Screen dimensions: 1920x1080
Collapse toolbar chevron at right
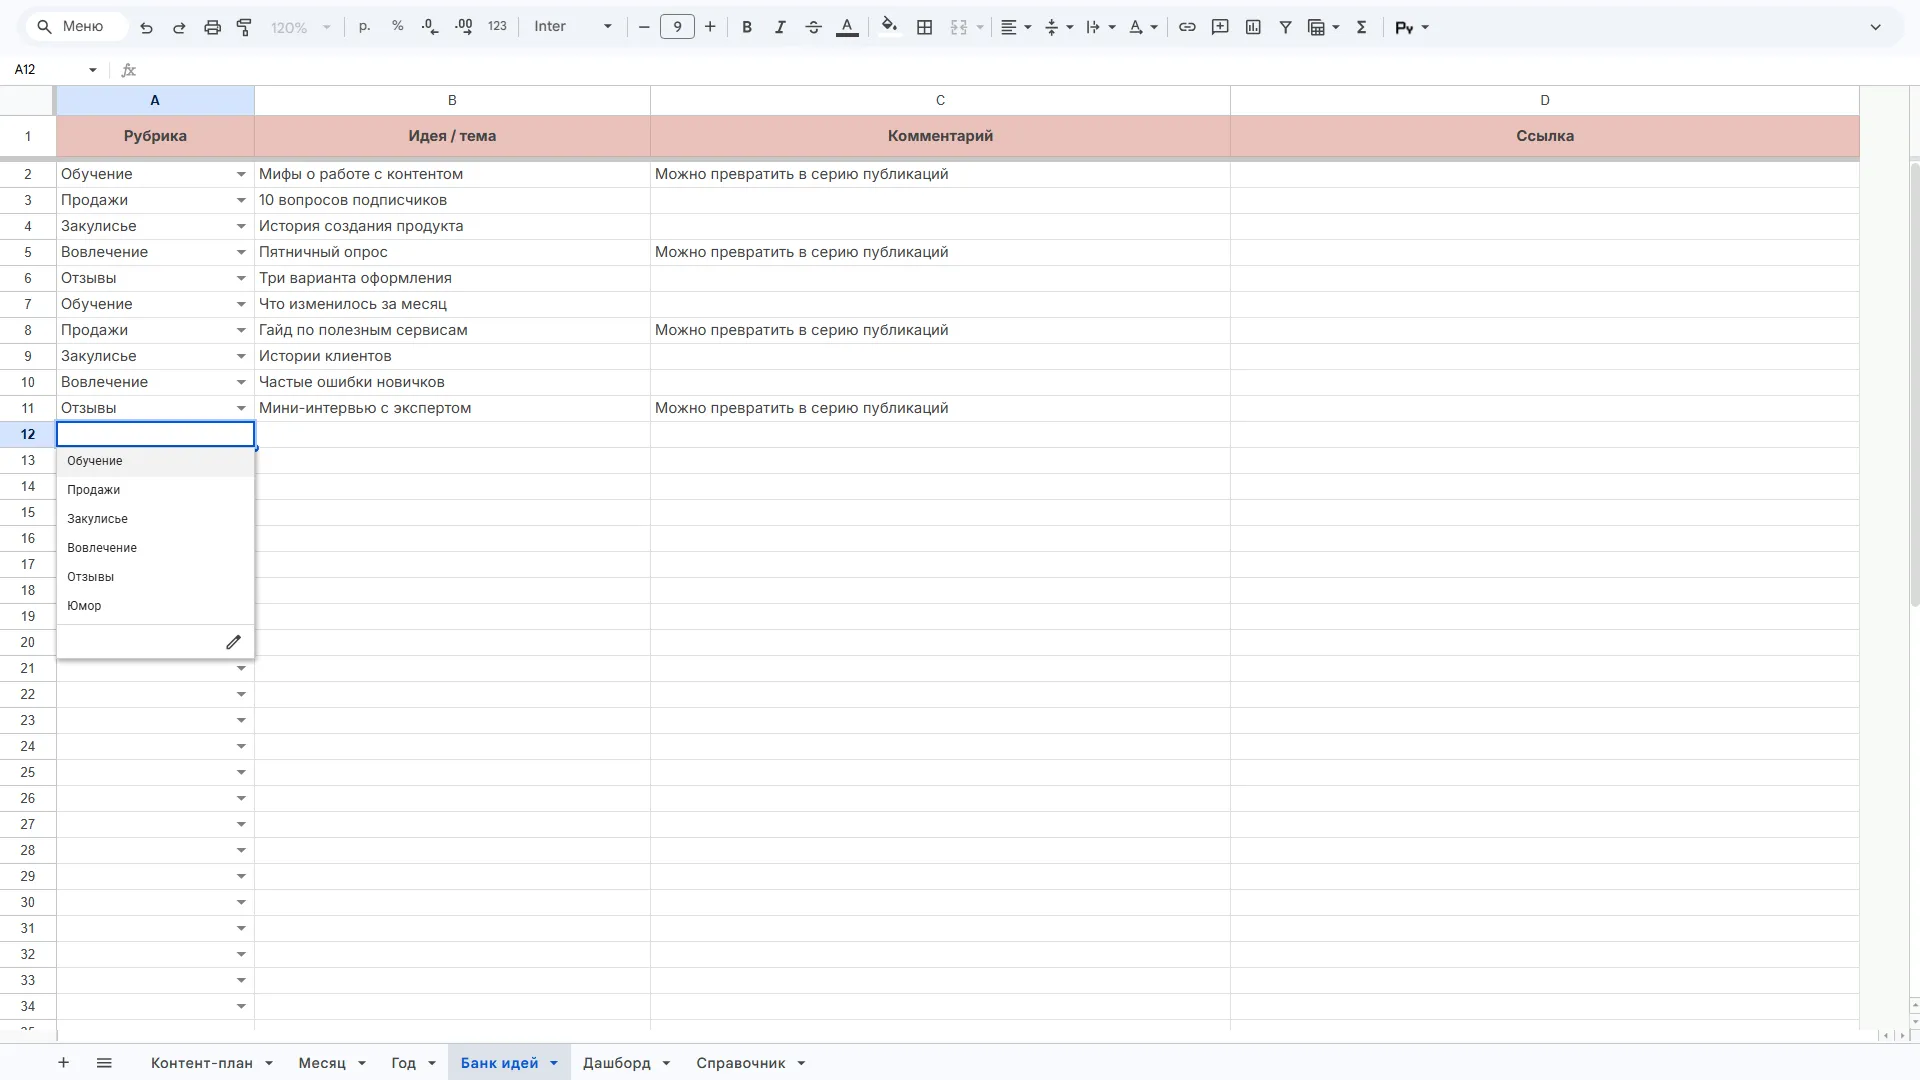point(1875,27)
